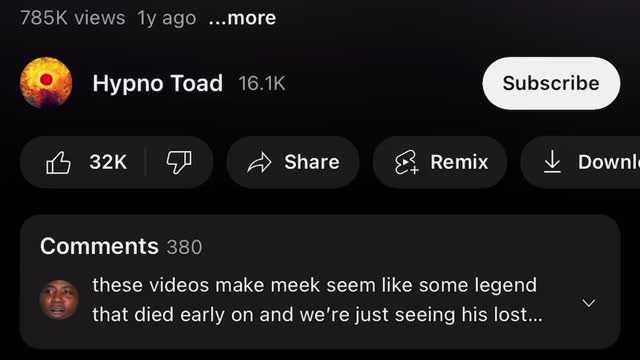Open Hypno Toad channel avatar

pos(46,83)
